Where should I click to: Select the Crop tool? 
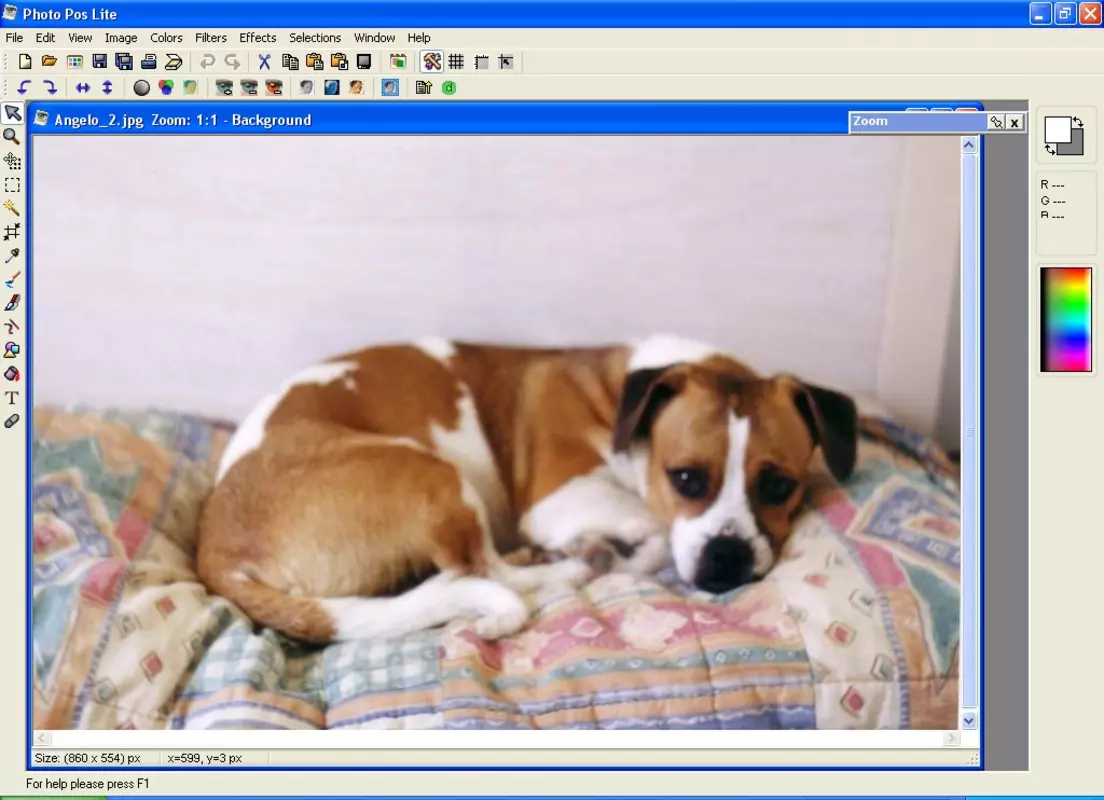tap(12, 232)
